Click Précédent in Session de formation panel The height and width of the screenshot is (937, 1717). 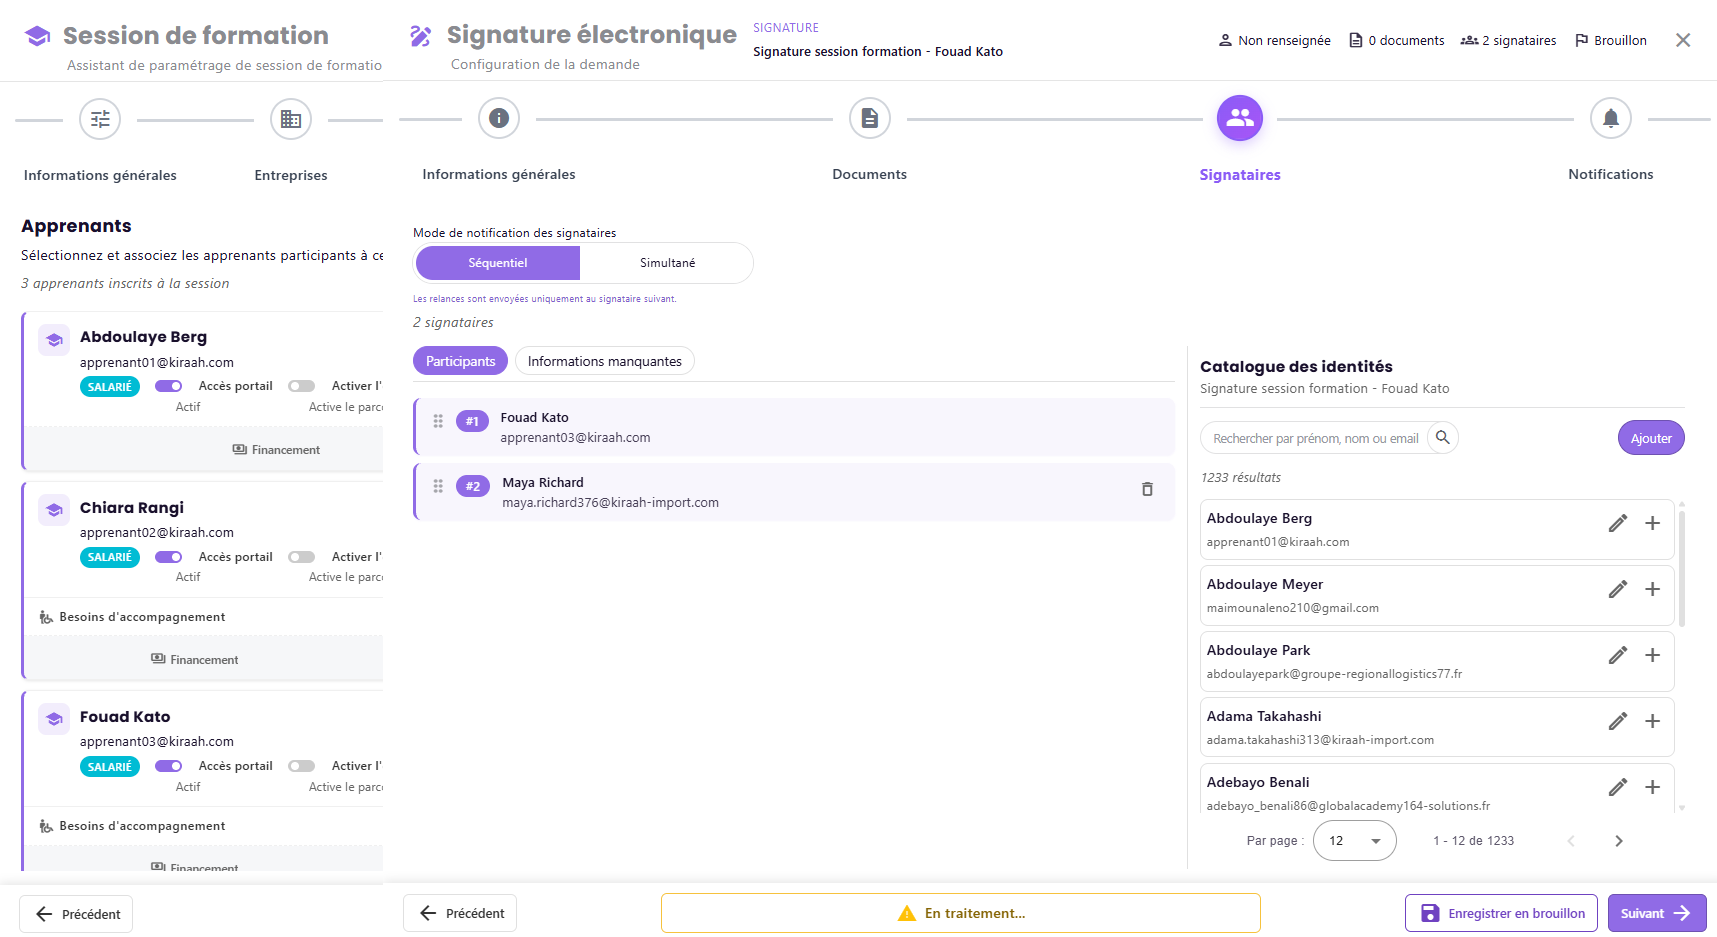click(x=76, y=914)
